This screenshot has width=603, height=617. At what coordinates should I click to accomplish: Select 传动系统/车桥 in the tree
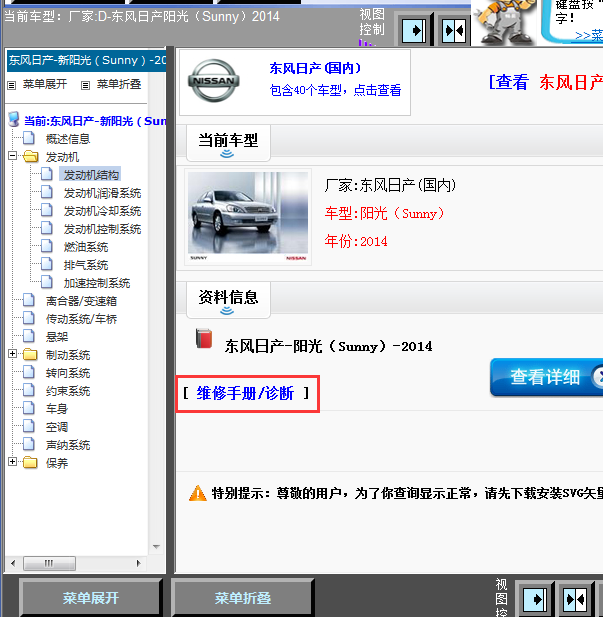click(81, 319)
